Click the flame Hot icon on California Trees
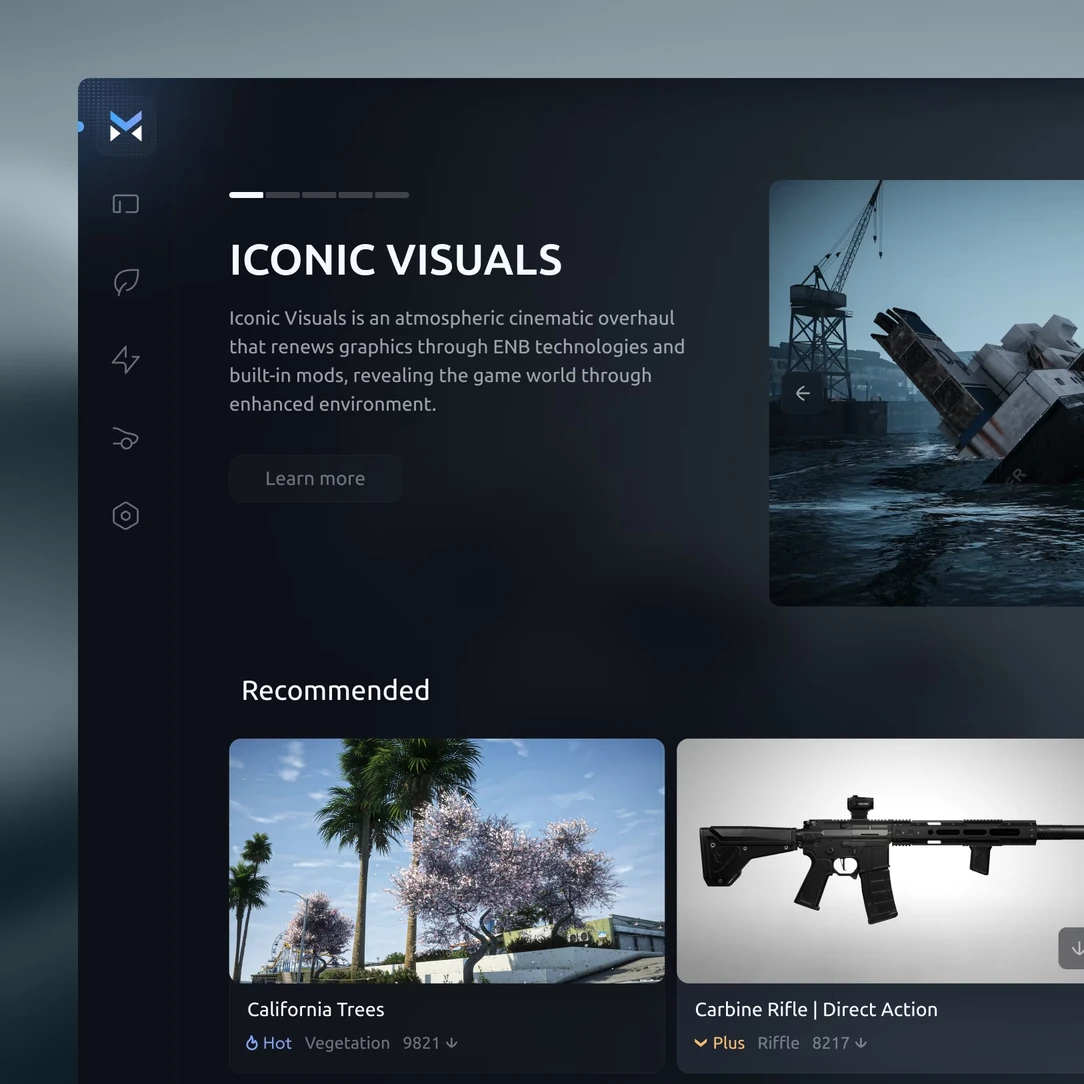The width and height of the screenshot is (1084, 1084). (x=252, y=1043)
